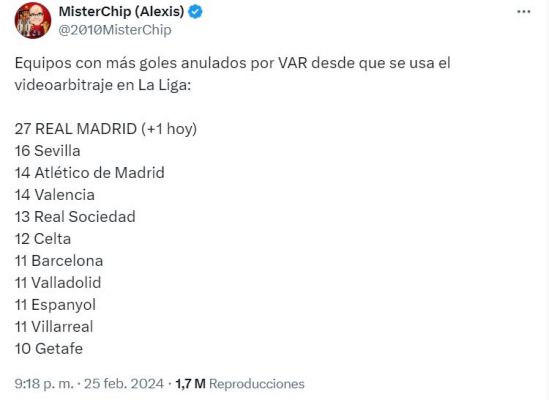Screen dimensions: 549x400
Task: Click the 11 Villarreal line
Action: tap(54, 327)
